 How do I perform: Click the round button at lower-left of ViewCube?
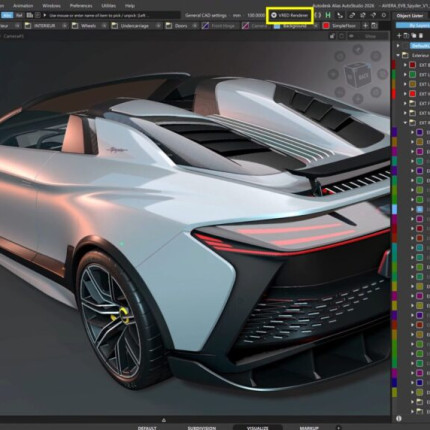(x=340, y=92)
